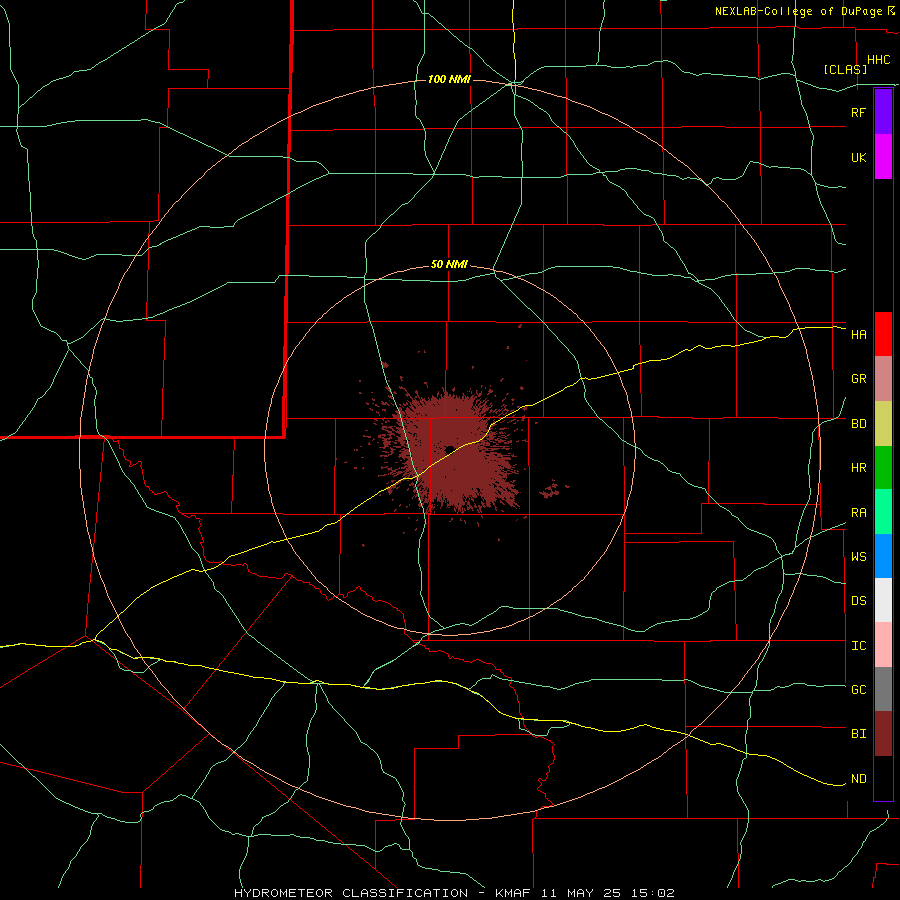Click the ND legend label

(858, 779)
